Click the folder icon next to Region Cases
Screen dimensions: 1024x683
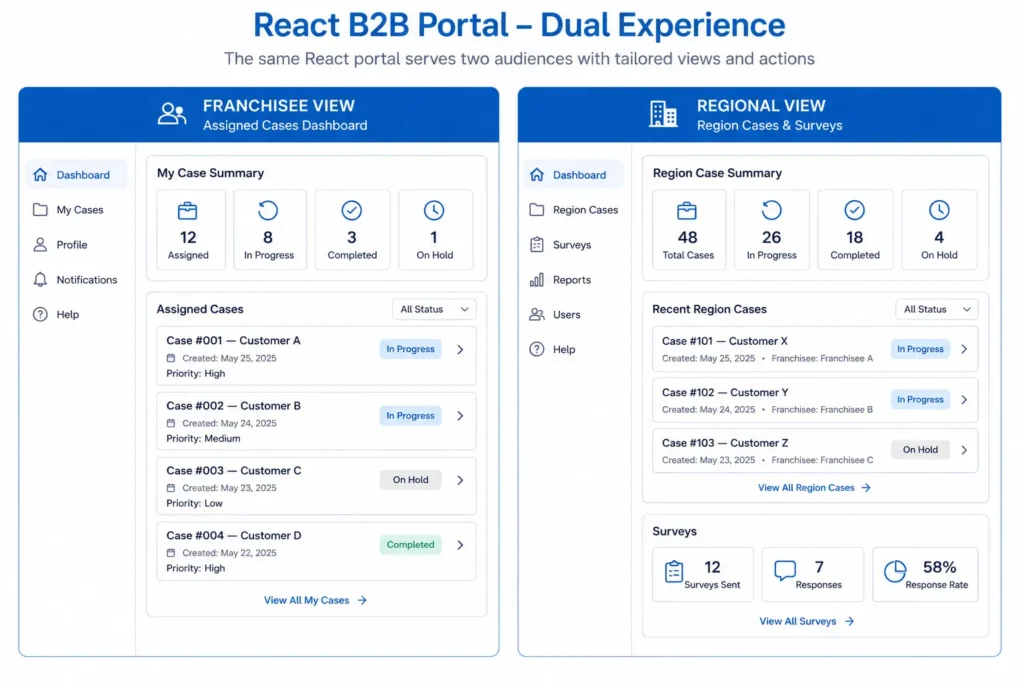(537, 210)
